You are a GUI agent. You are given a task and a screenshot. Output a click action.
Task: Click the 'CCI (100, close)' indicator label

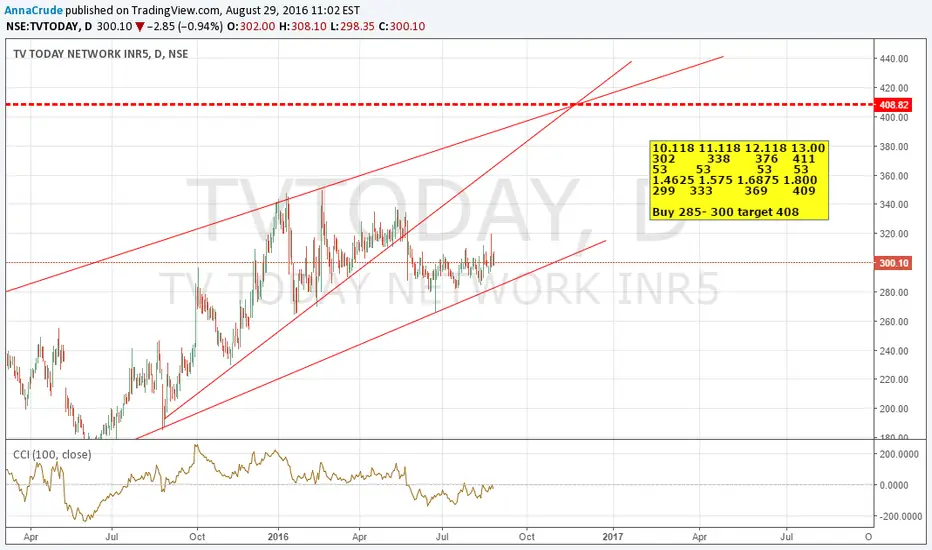tap(52, 454)
